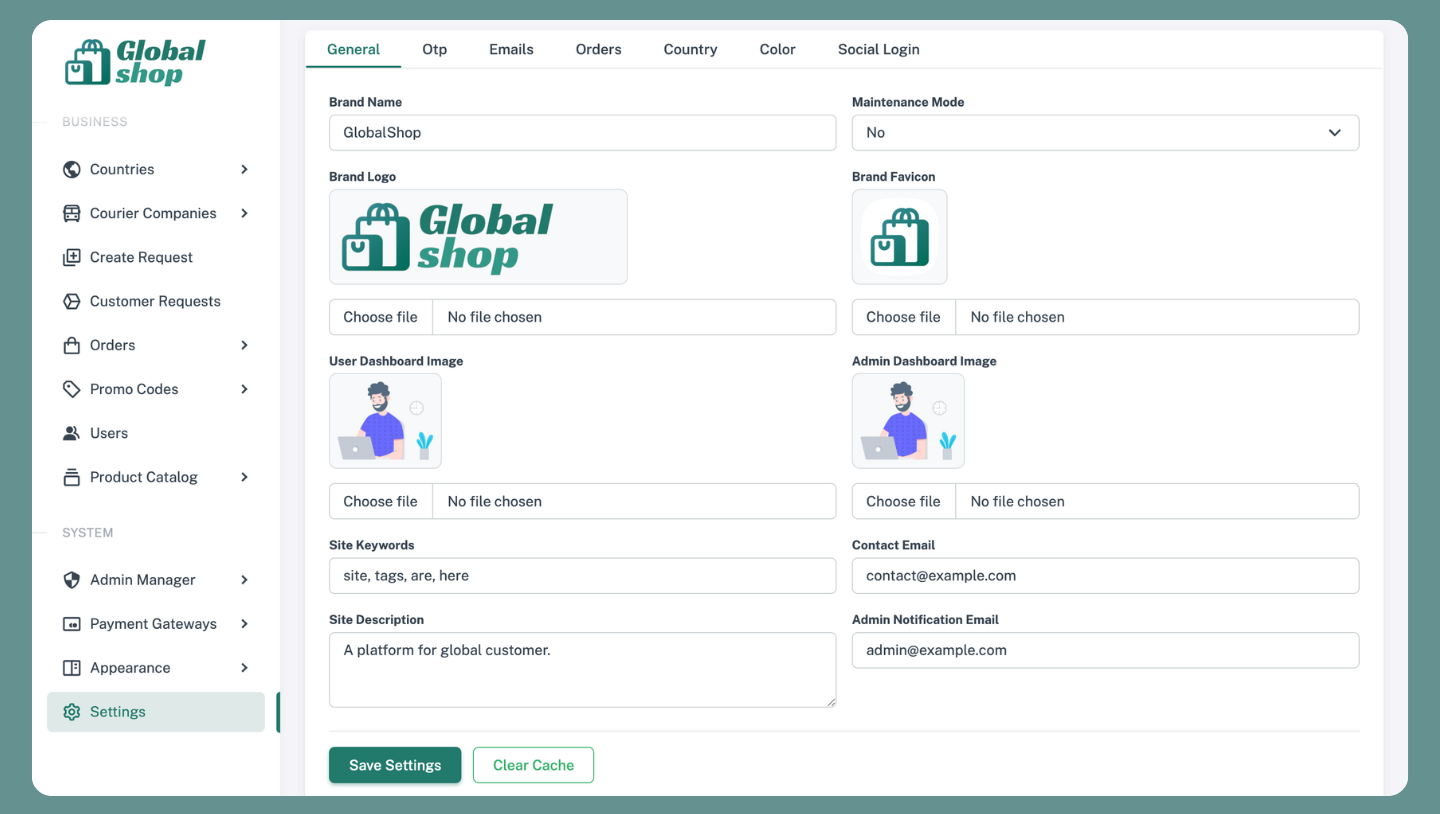Switch to the Otp tab
Viewport: 1440px width, 814px height.
tap(435, 49)
